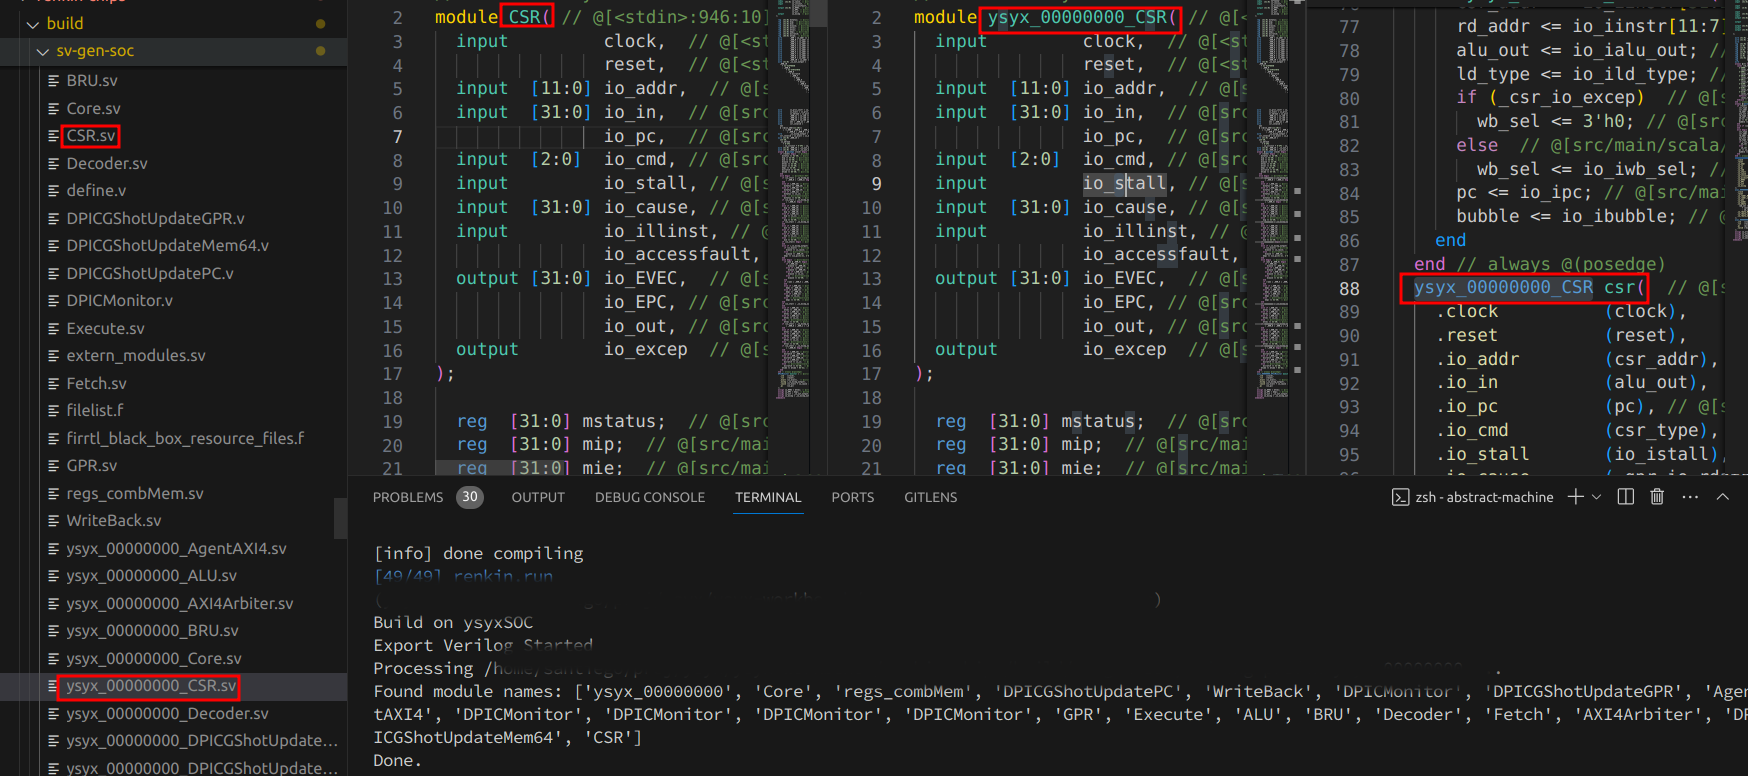Open the terminal panel more actions ellipsis
This screenshot has width=1748, height=776.
(1690, 497)
